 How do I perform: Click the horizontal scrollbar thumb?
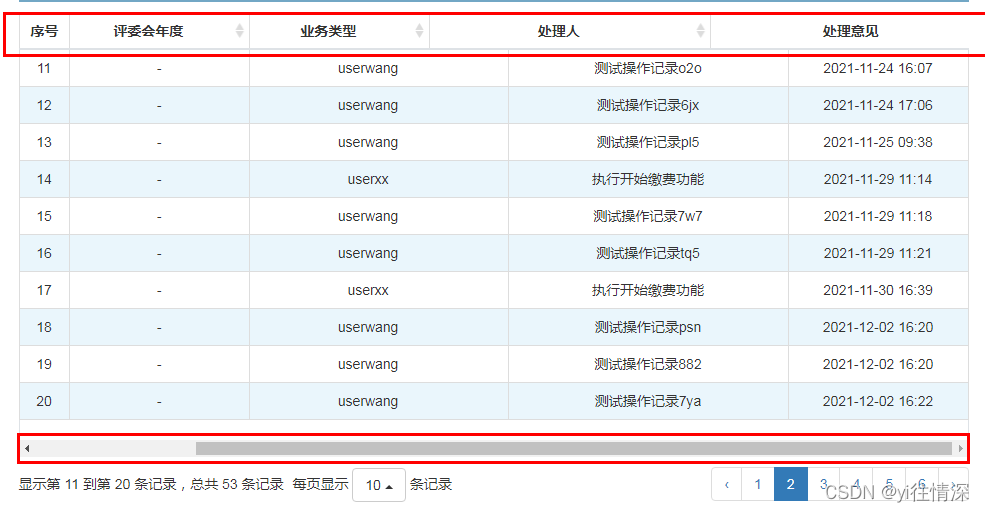pyautogui.click(x=574, y=448)
